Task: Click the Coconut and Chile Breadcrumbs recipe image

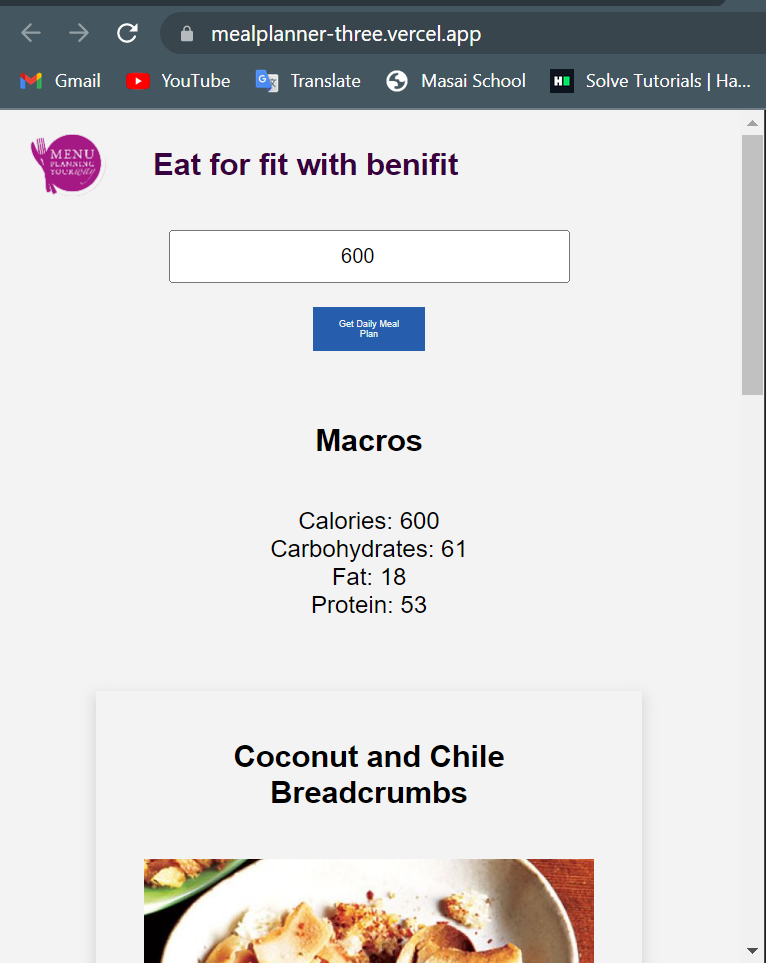Action: click(368, 910)
